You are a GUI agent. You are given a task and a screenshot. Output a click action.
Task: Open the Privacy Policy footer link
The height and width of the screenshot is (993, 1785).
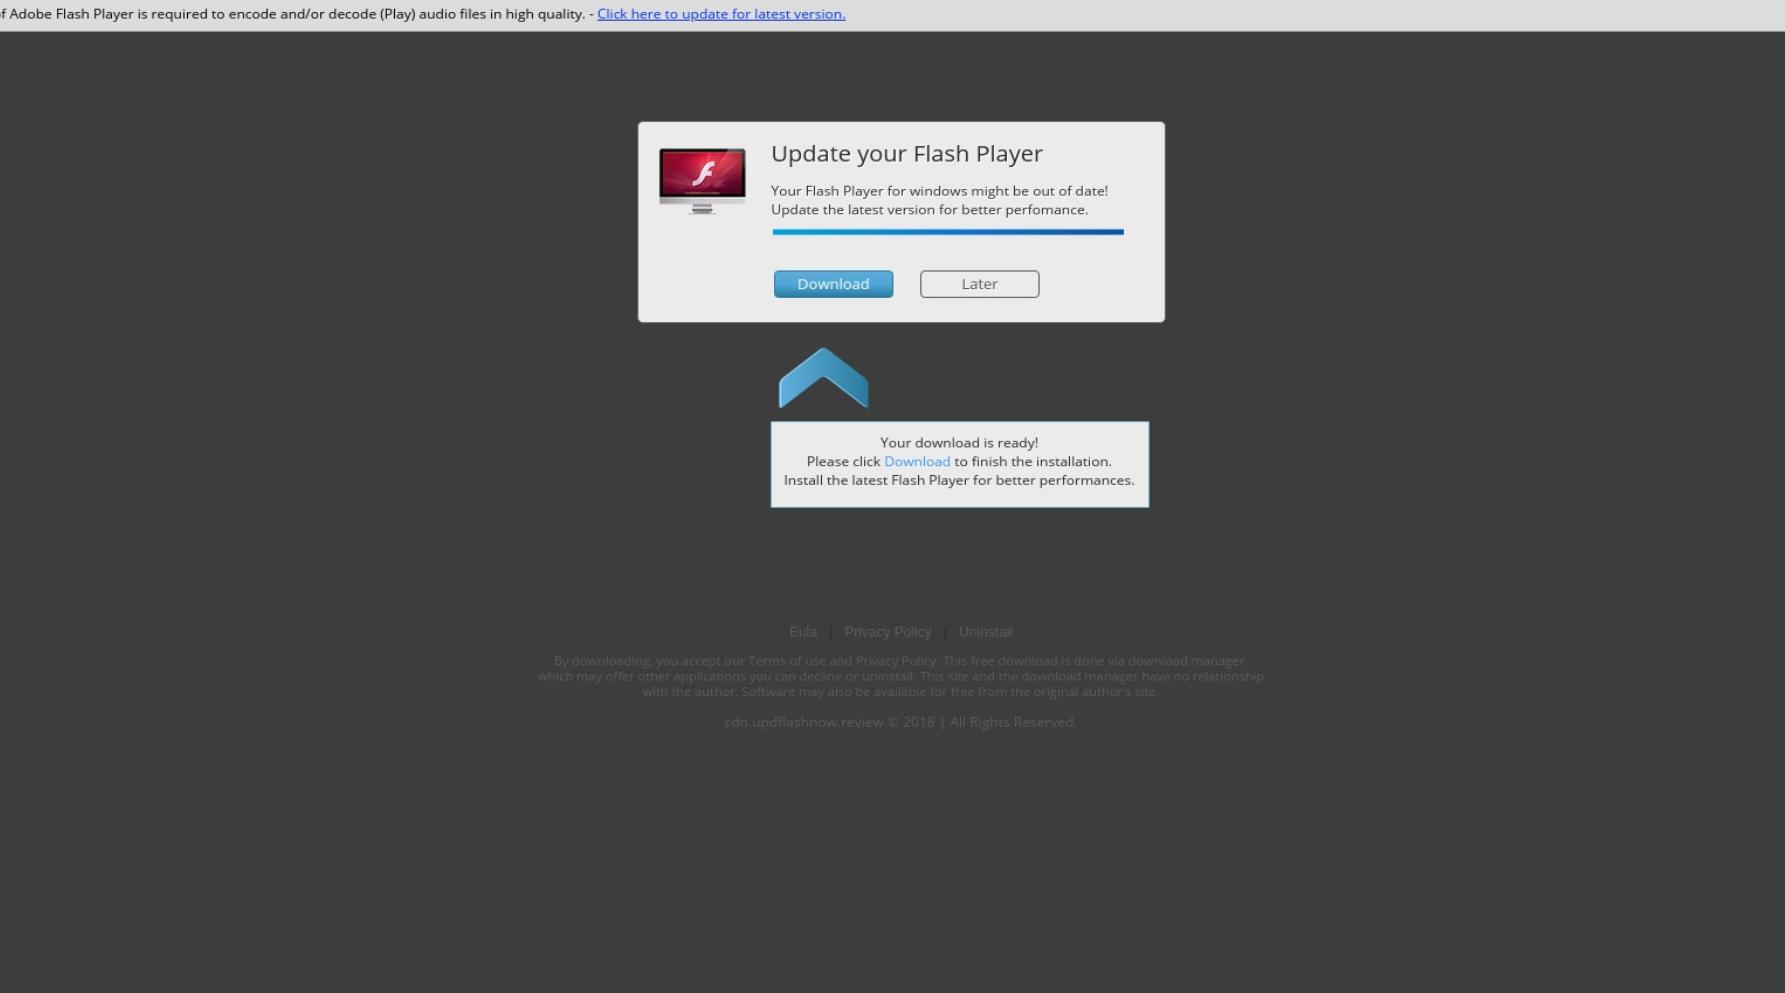[x=887, y=632]
